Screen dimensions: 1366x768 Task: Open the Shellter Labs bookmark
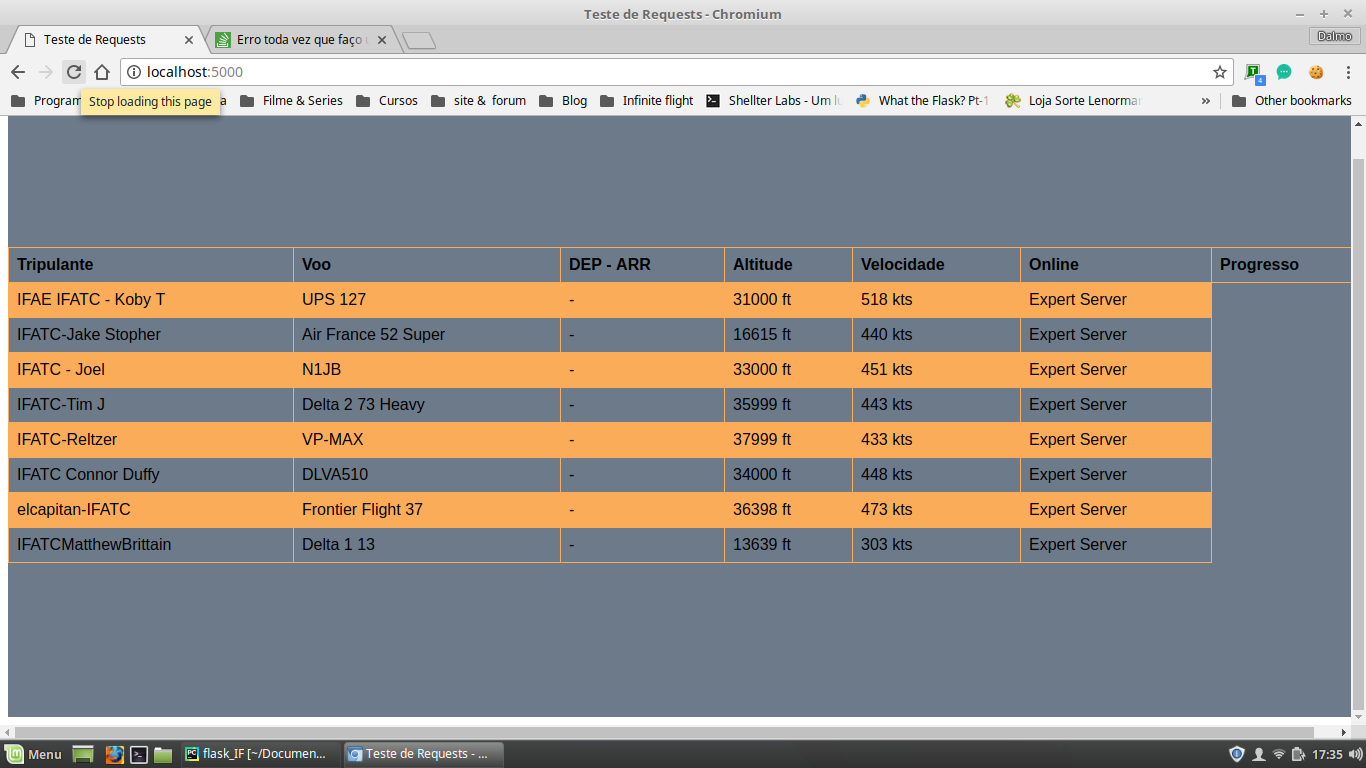774,100
